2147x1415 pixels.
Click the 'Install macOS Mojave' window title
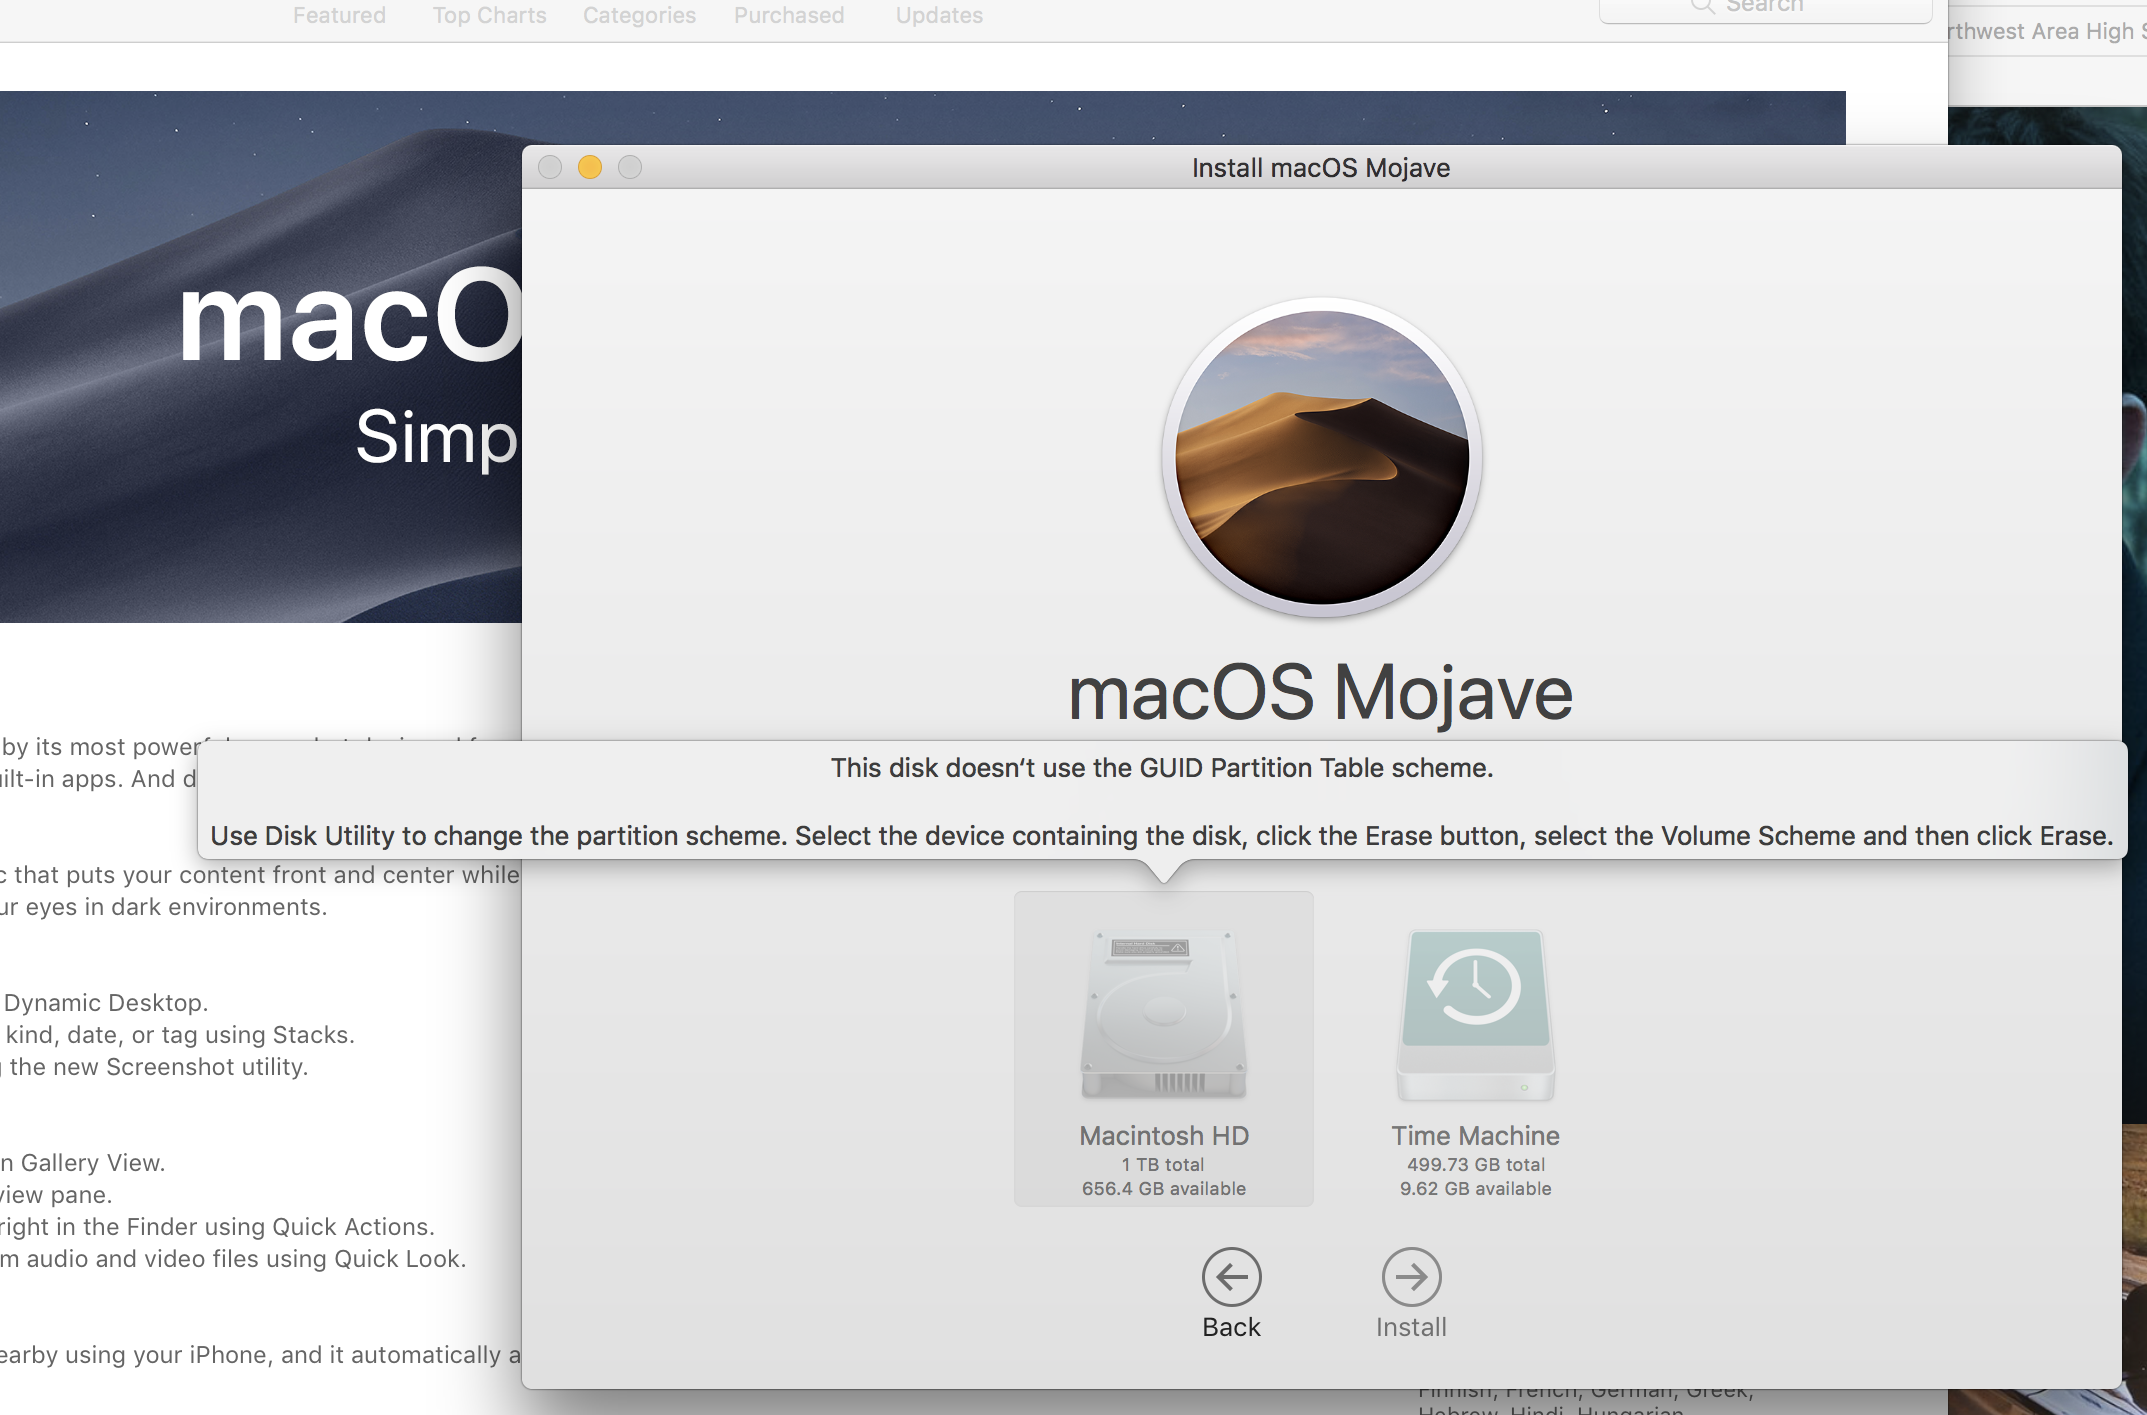tap(1321, 168)
